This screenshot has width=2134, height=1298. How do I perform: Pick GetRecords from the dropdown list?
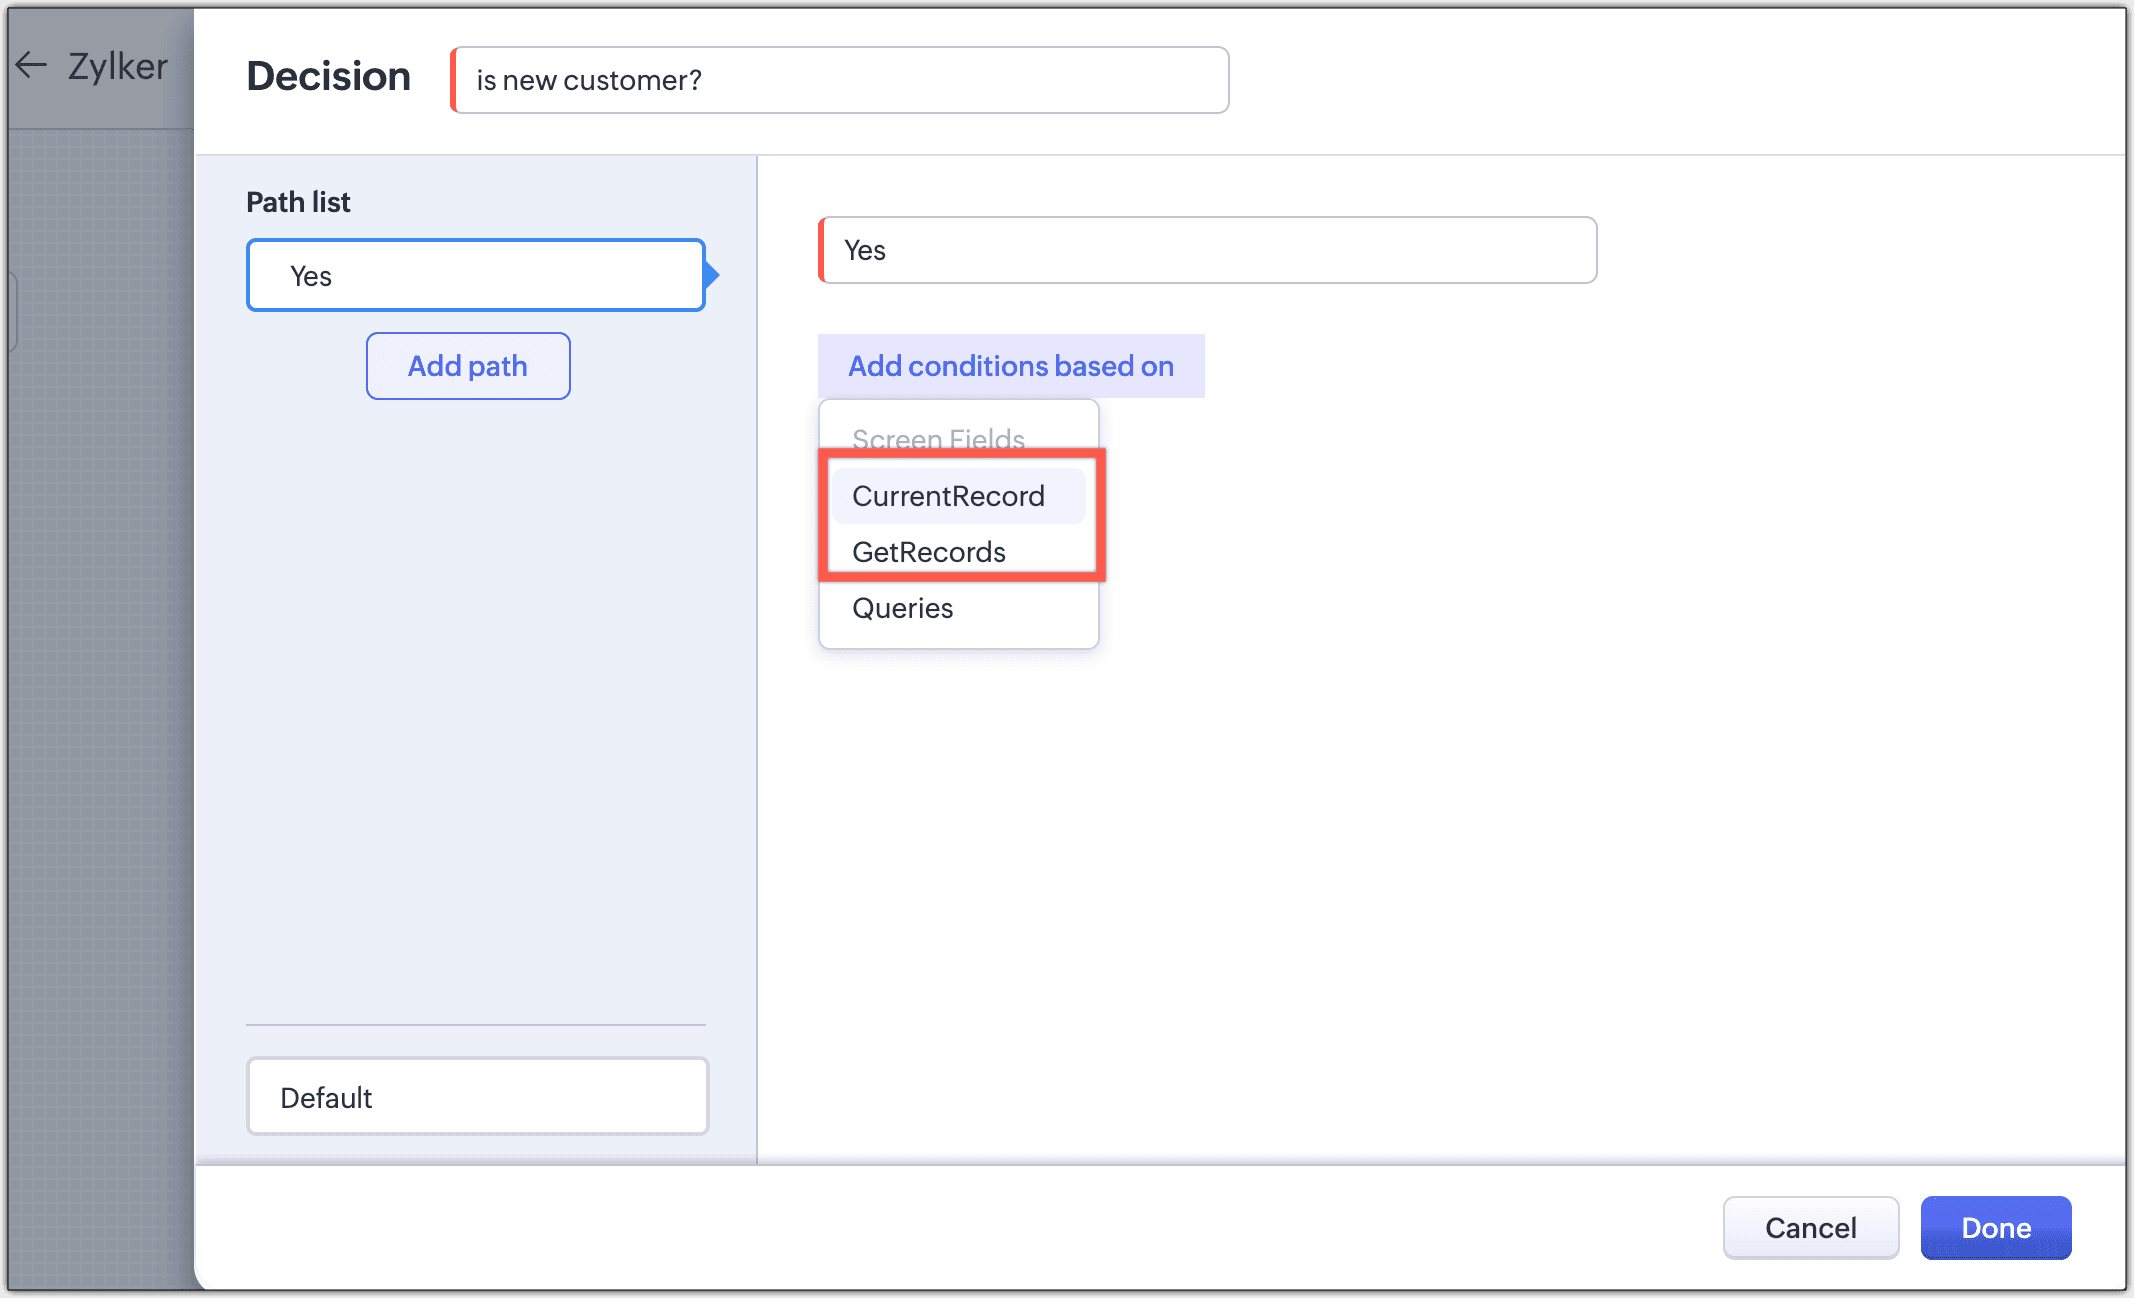click(929, 552)
